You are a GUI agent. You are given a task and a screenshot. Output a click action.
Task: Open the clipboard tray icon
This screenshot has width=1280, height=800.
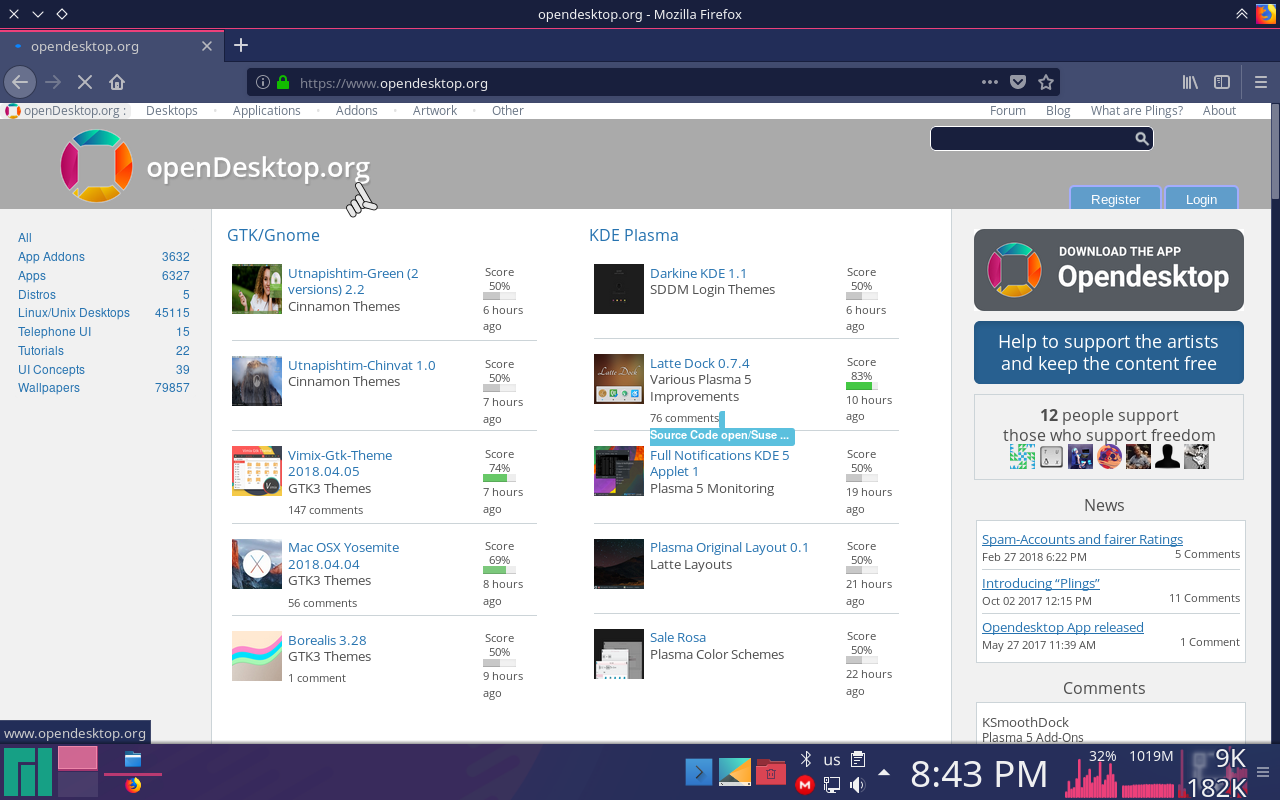click(x=858, y=759)
